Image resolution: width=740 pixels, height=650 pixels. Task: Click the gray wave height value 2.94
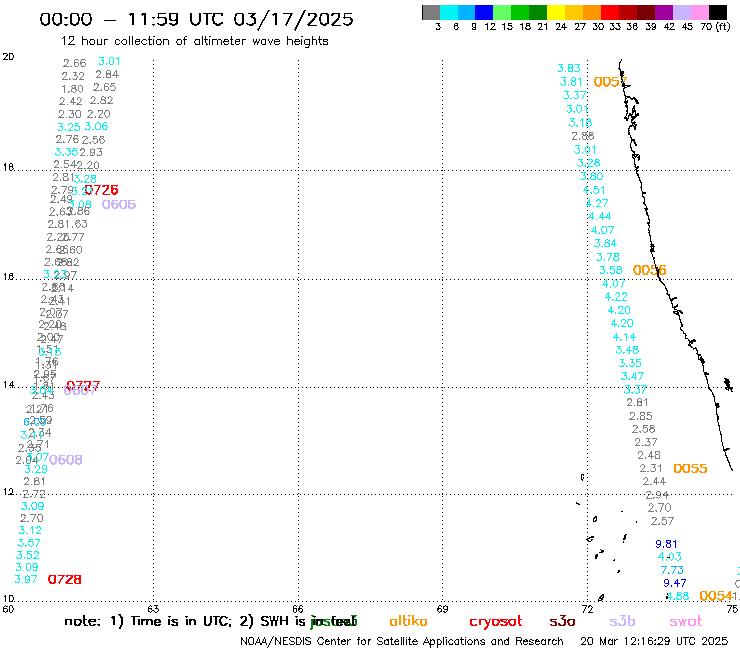(657, 495)
